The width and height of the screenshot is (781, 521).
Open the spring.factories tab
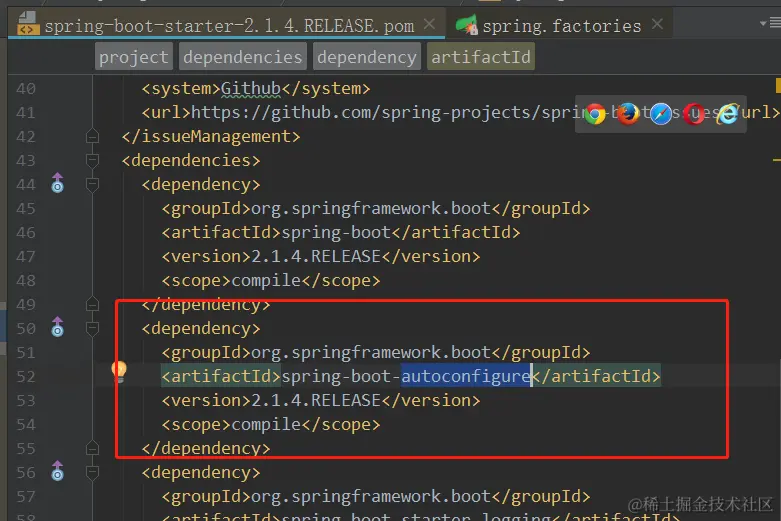click(x=562, y=25)
